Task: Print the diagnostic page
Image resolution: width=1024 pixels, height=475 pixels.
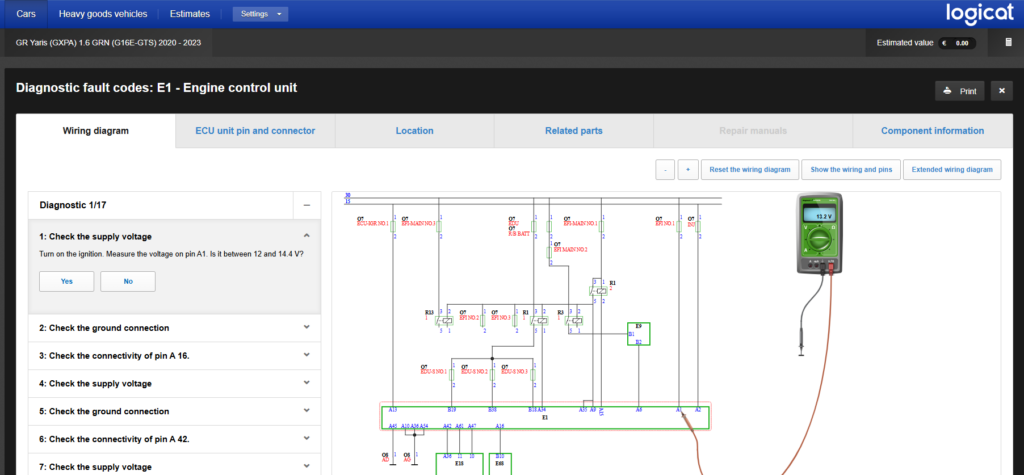Action: coord(959,91)
